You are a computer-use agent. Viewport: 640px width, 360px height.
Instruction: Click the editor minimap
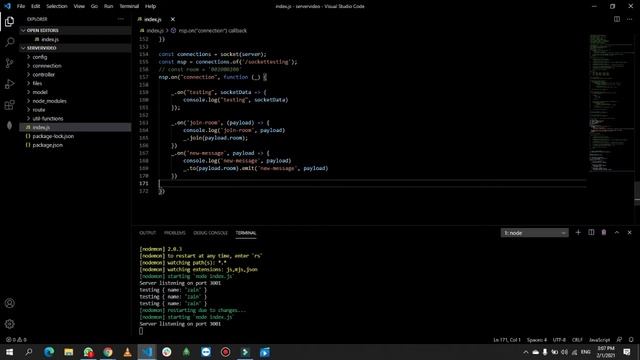tap(611, 102)
